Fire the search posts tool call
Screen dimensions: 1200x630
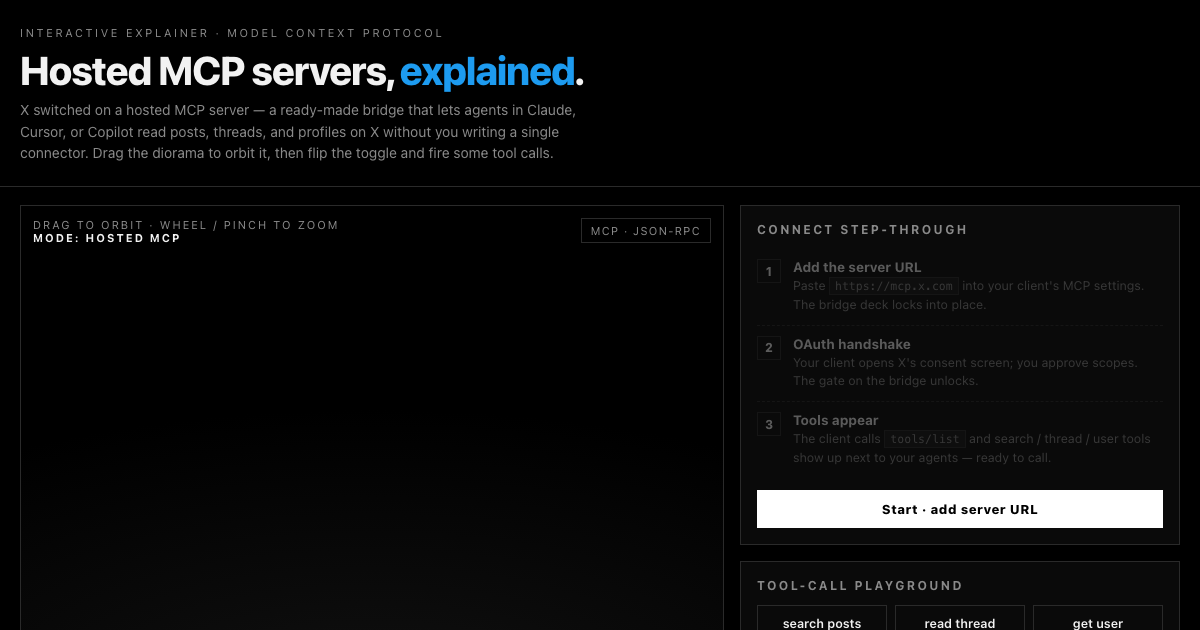pyautogui.click(x=822, y=618)
